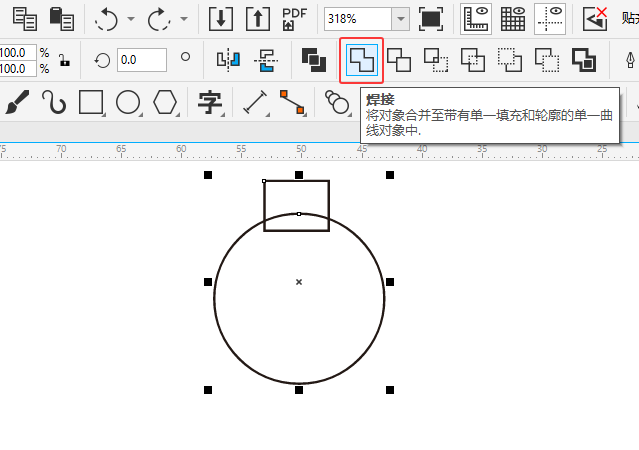Click the Trim objects icon
639x450 pixels.
click(x=399, y=60)
